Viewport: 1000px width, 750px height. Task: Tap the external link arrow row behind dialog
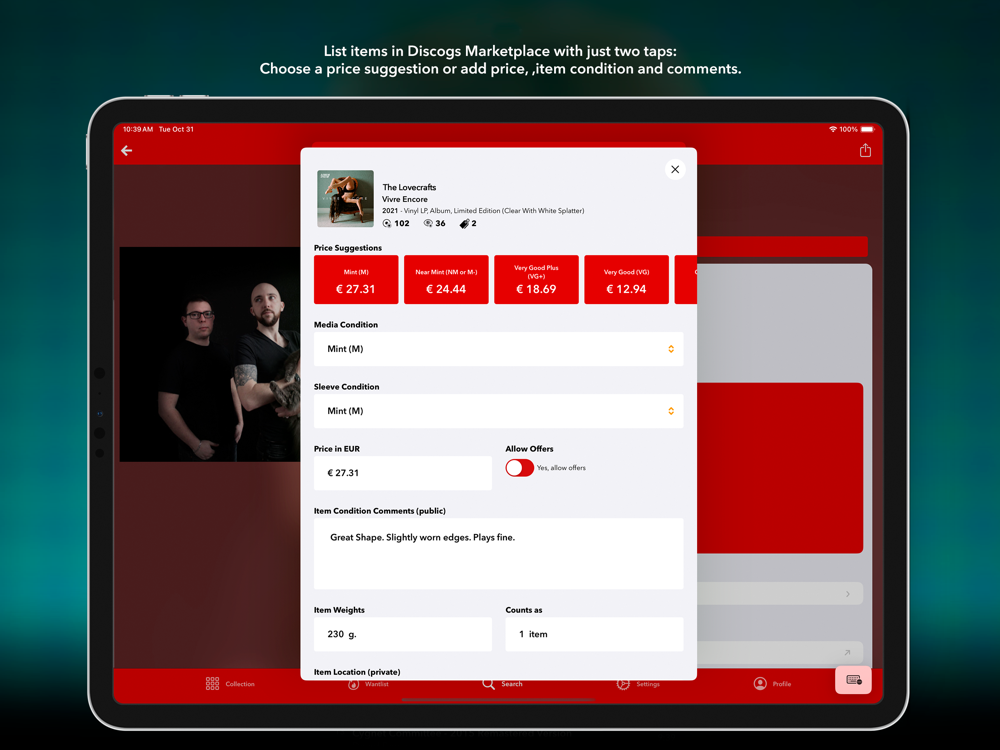pyautogui.click(x=780, y=652)
